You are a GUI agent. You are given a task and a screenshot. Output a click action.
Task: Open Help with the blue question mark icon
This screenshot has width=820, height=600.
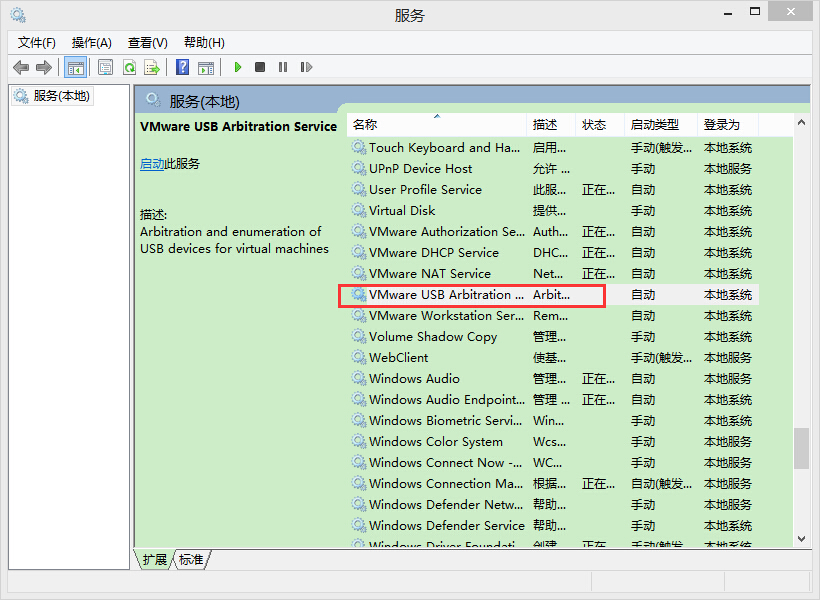click(182, 67)
